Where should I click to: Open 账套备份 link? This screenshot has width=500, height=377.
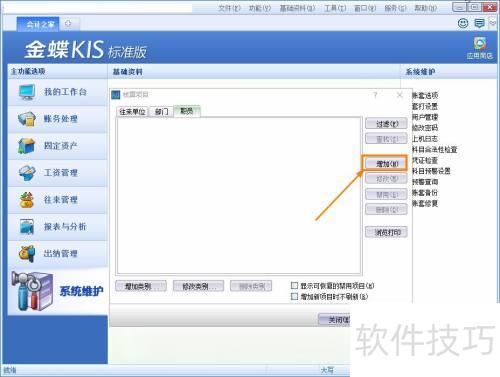[425, 193]
